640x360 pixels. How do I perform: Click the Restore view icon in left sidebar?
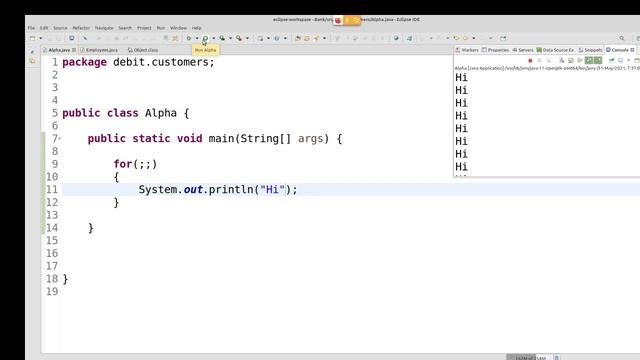tap(33, 51)
